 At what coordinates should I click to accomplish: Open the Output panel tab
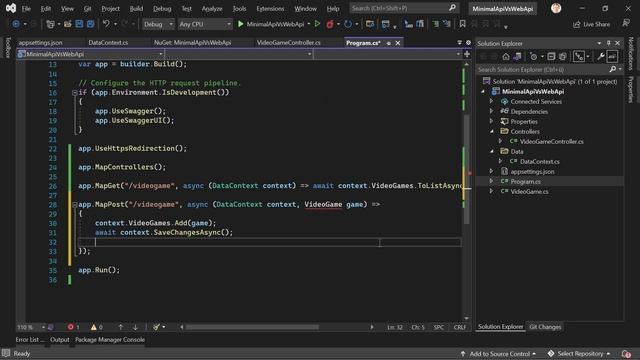(60, 340)
